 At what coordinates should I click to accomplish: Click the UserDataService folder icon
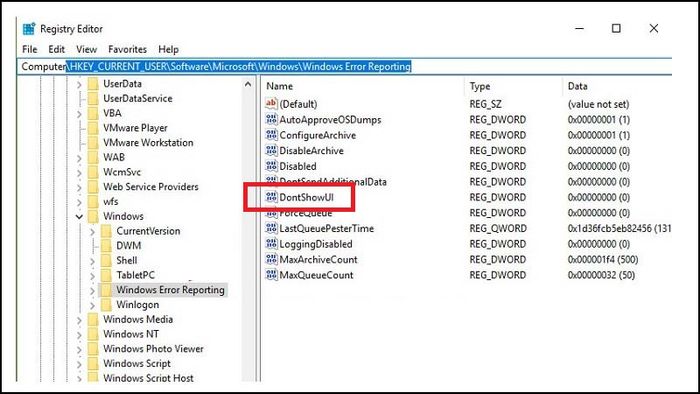[x=93, y=98]
